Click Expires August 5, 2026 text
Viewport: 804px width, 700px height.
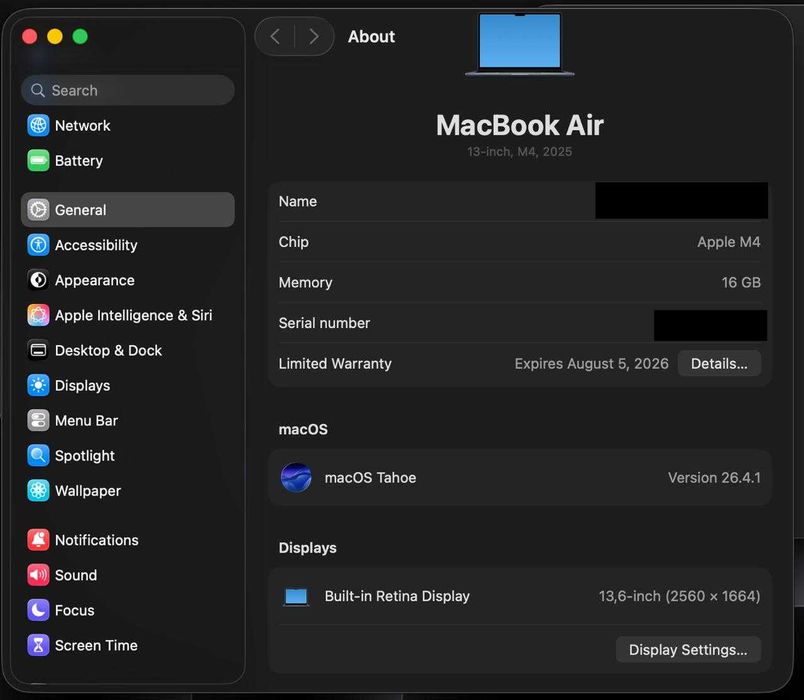coord(591,364)
